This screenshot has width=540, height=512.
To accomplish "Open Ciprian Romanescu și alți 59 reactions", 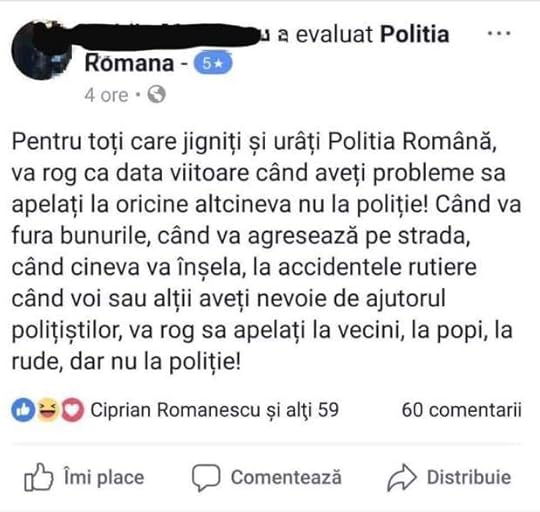I will [x=215, y=410].
